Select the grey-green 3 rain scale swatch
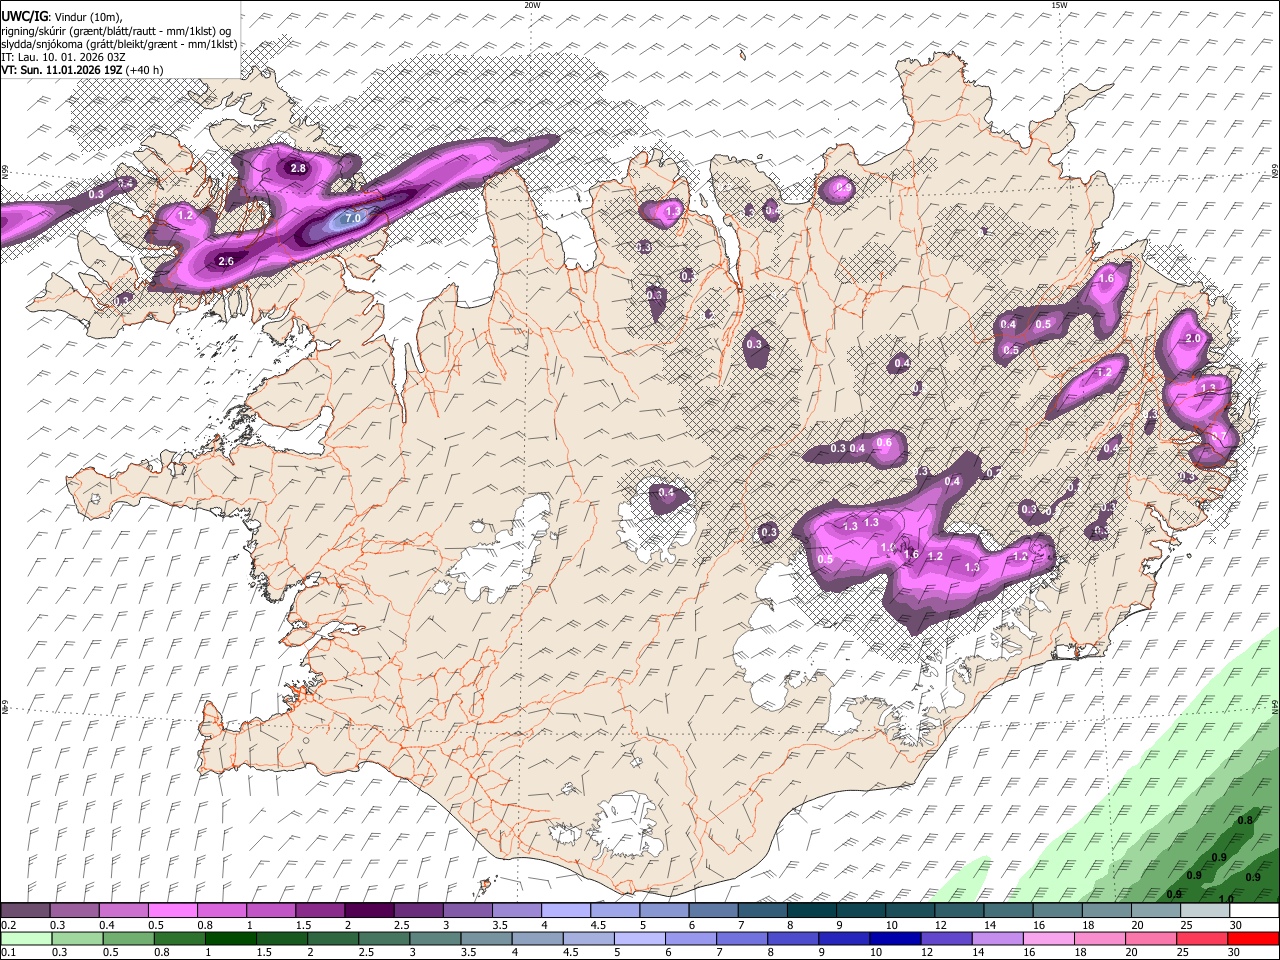Screen dimensions: 1280x960 click(434, 938)
